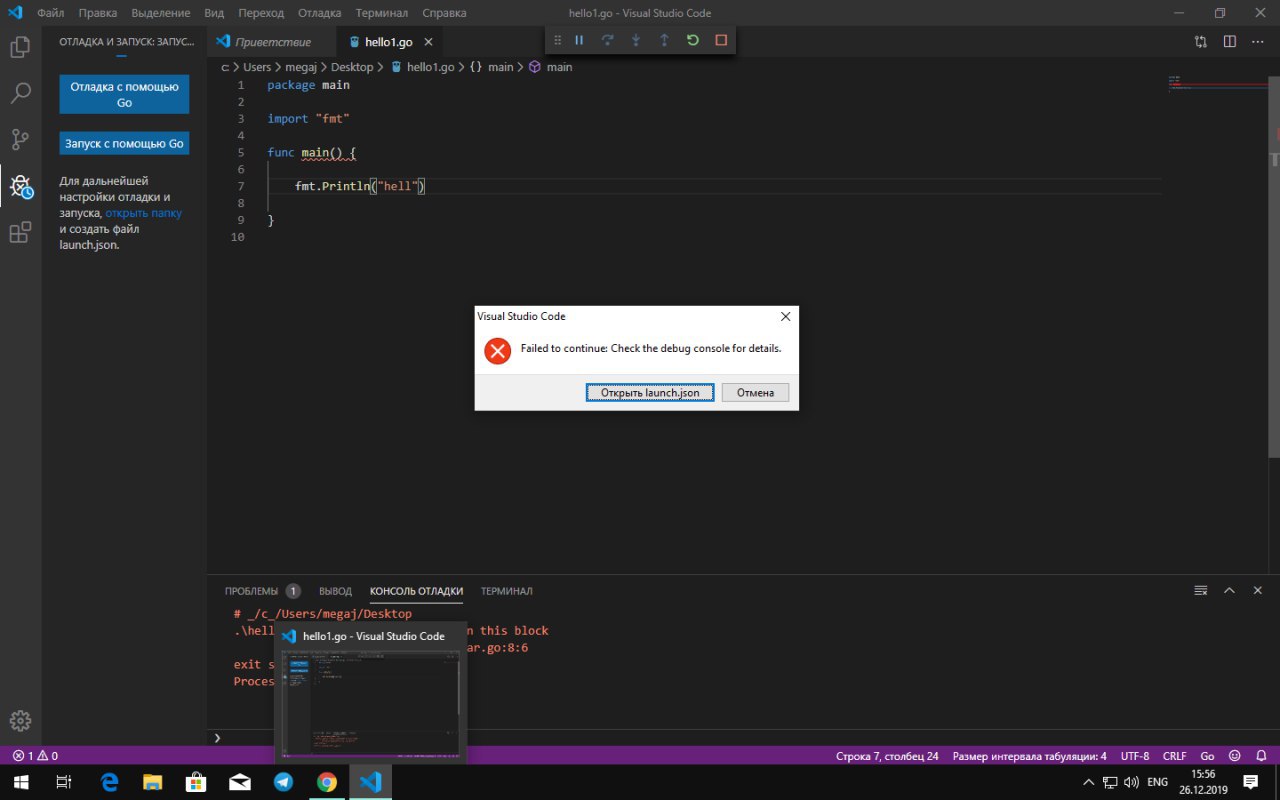This screenshot has height=800, width=1280.
Task: Open the Вид menu
Action: tap(214, 13)
